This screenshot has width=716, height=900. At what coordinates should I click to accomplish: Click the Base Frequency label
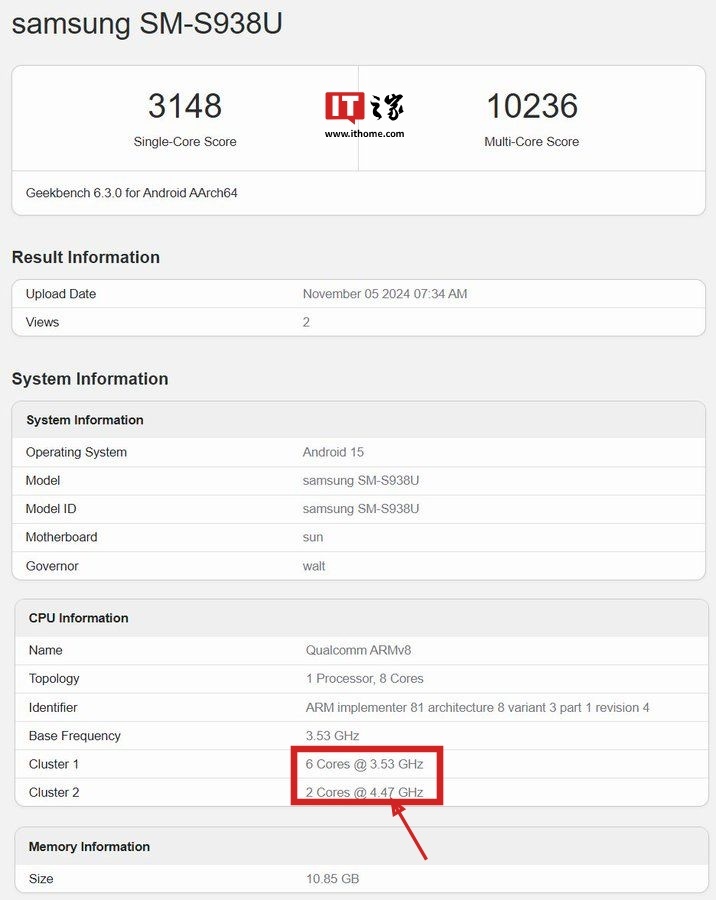[75, 736]
